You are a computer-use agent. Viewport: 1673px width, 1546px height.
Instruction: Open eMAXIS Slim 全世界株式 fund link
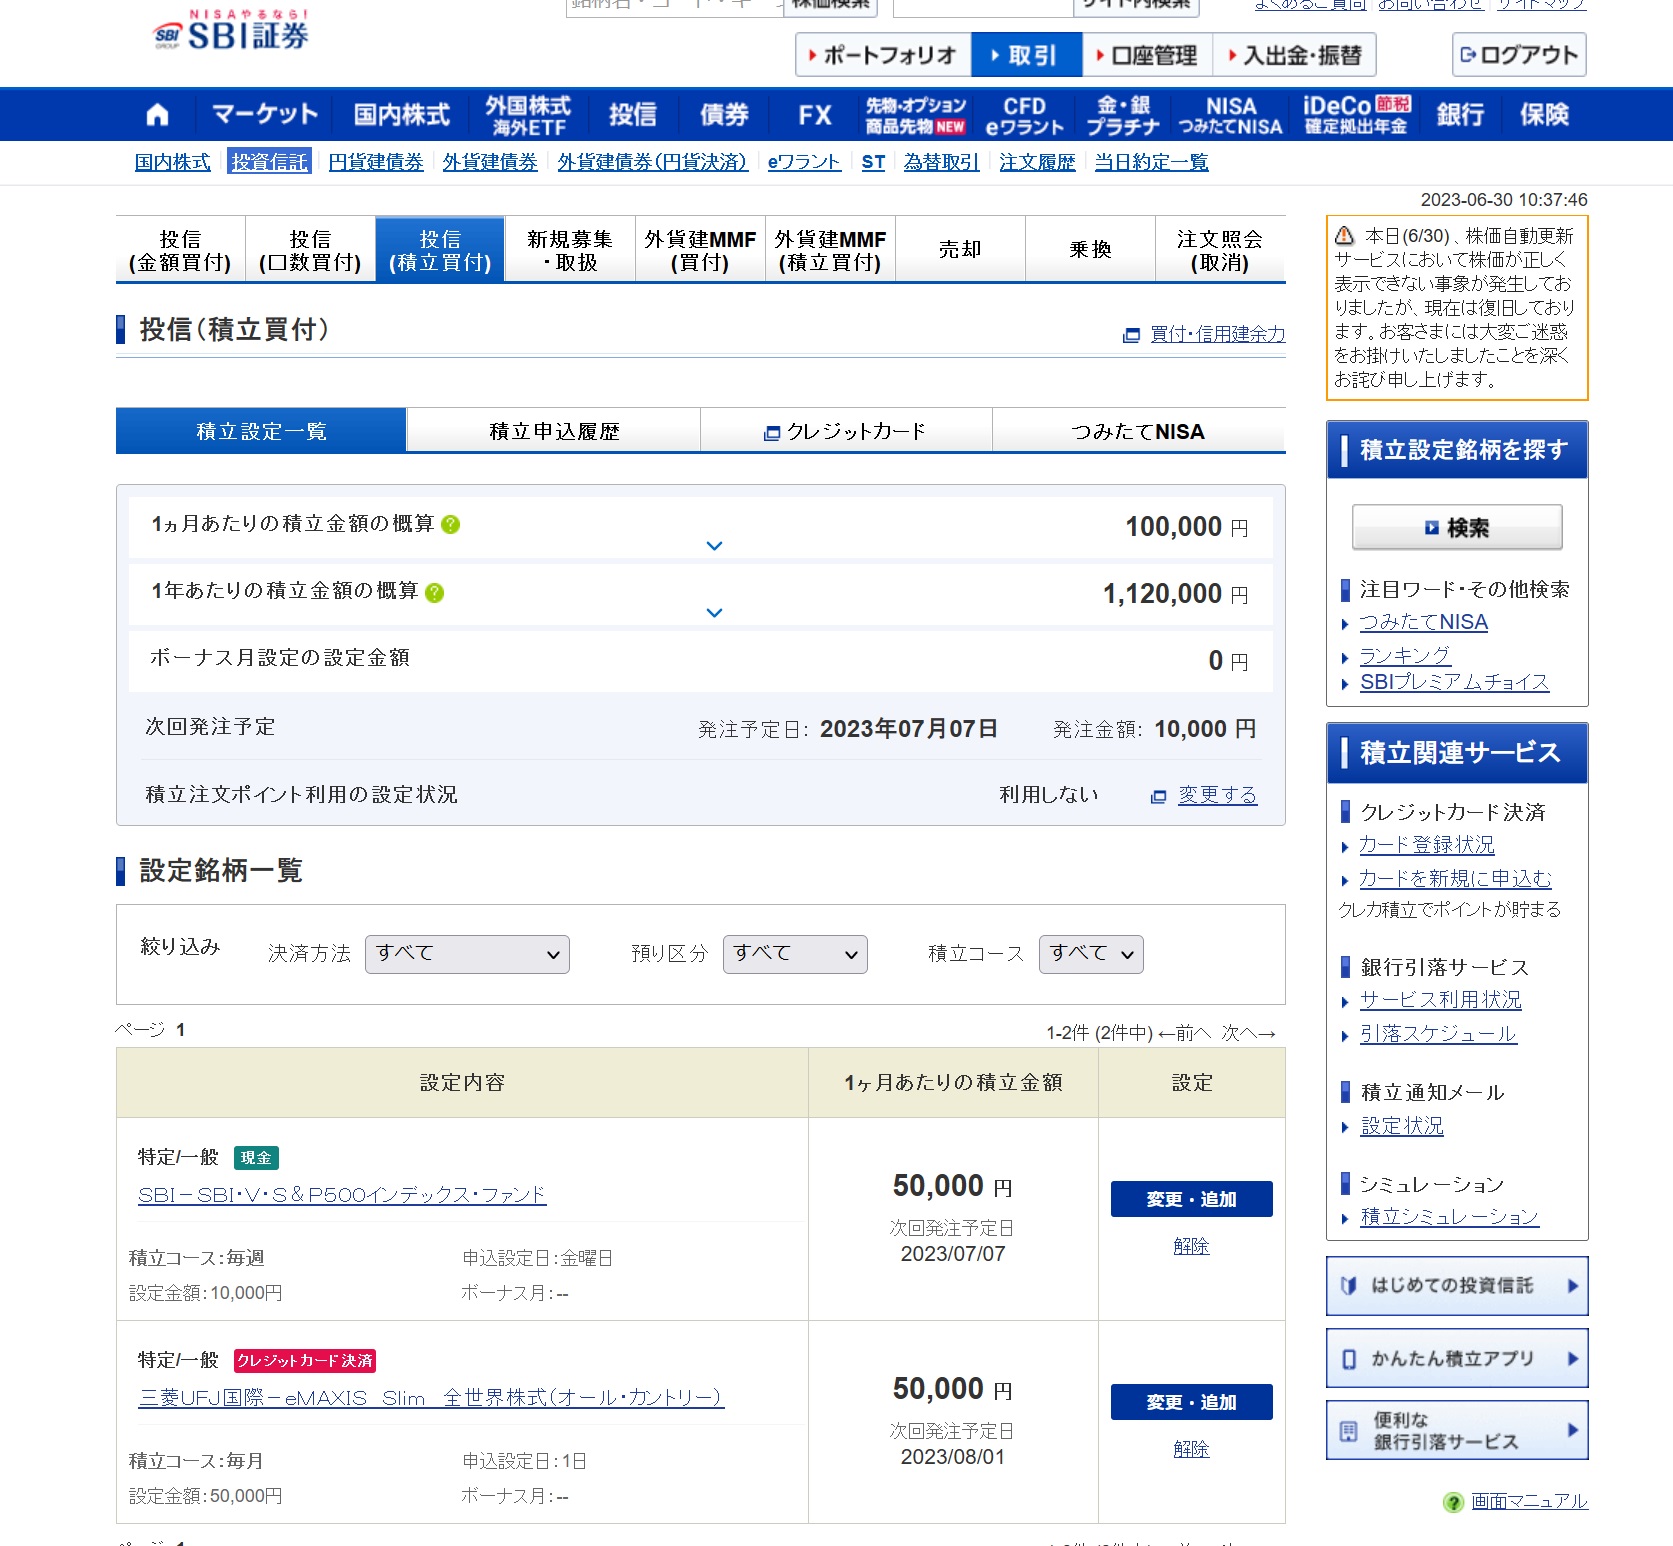[431, 1398]
